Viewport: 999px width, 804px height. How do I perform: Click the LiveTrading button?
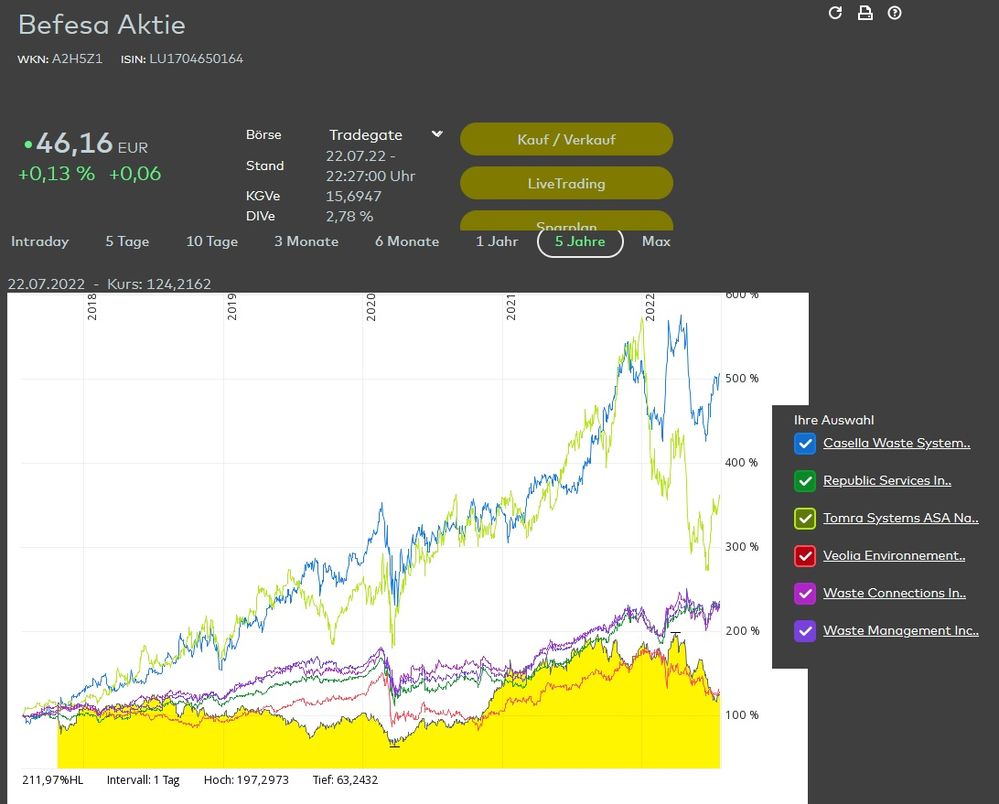566,183
